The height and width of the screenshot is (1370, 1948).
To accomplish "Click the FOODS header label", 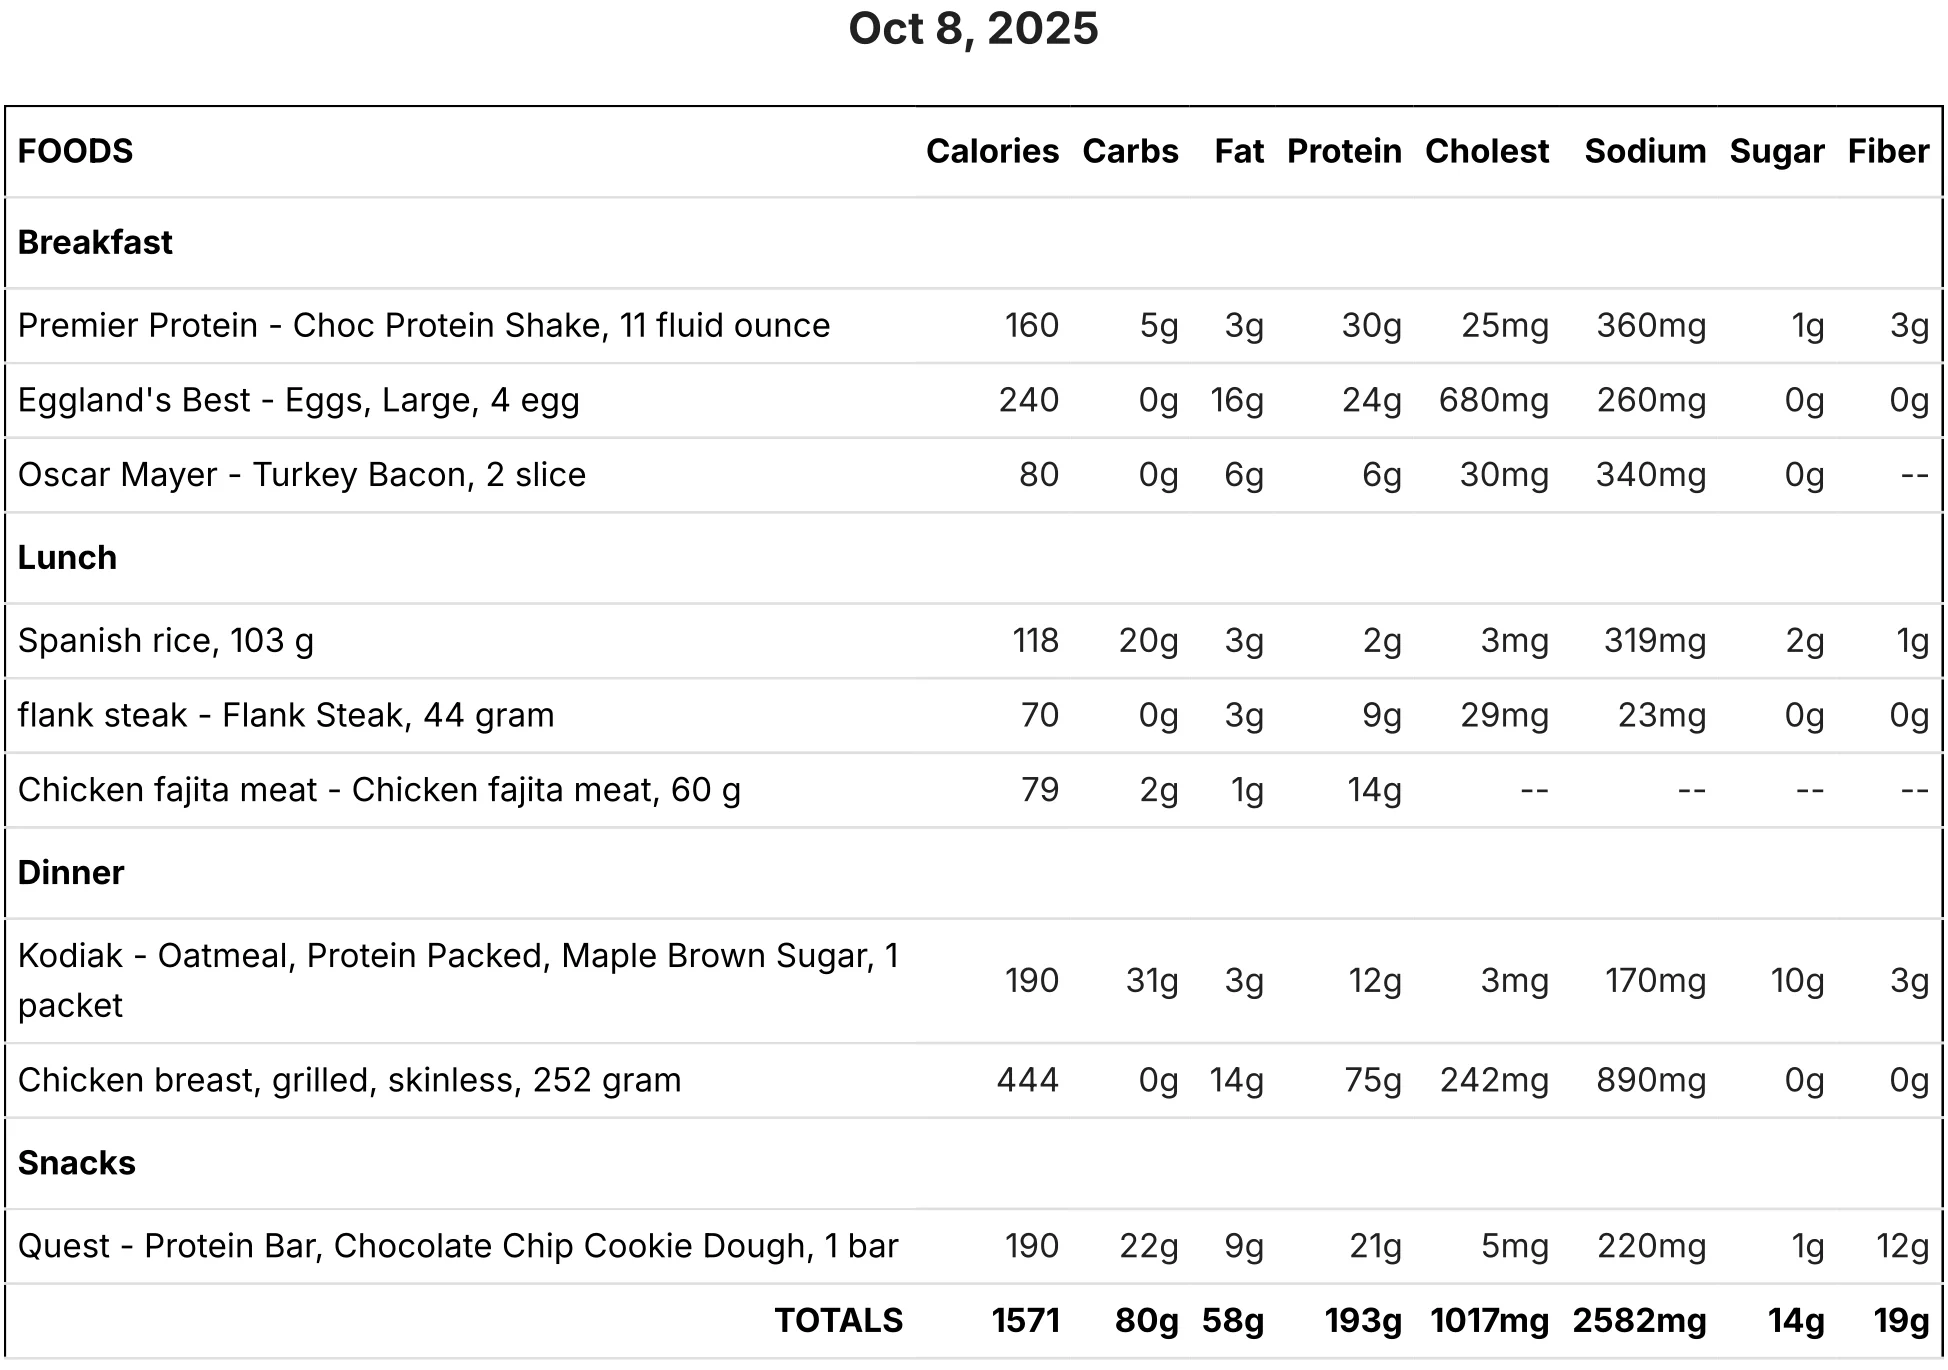I will pyautogui.click(x=75, y=151).
